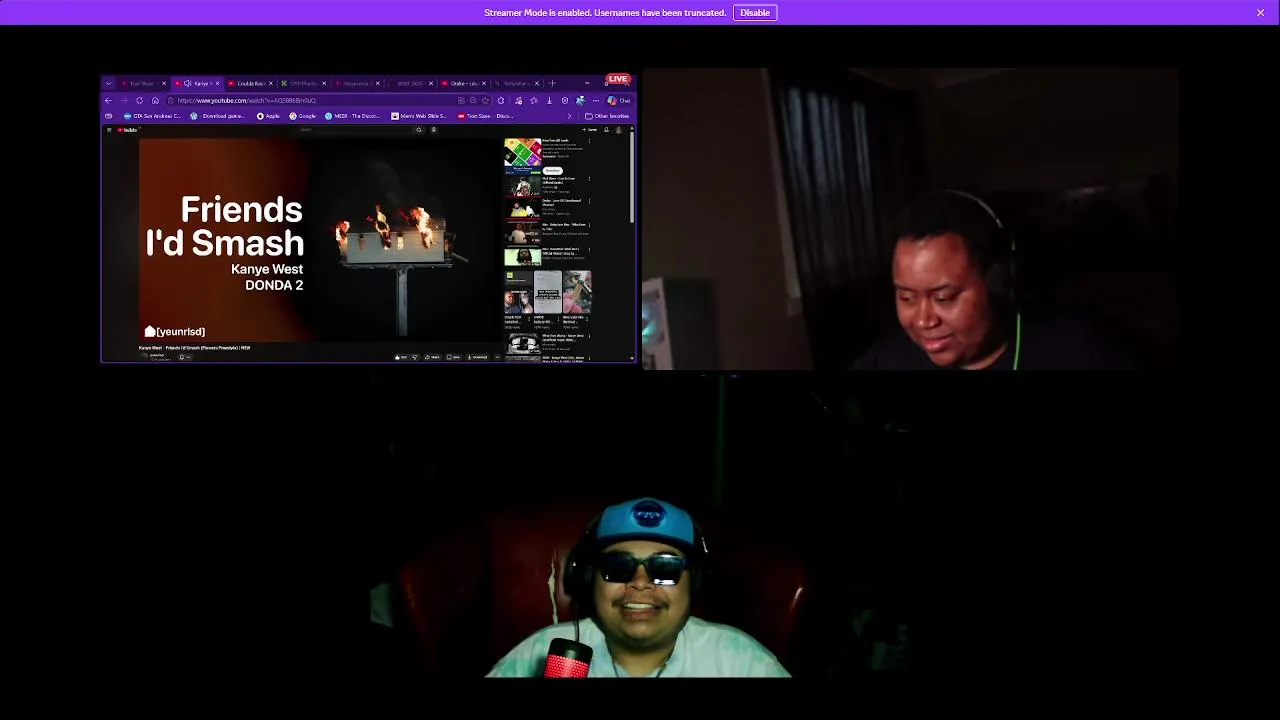Open the YouTube account avatar menu

click(x=619, y=130)
